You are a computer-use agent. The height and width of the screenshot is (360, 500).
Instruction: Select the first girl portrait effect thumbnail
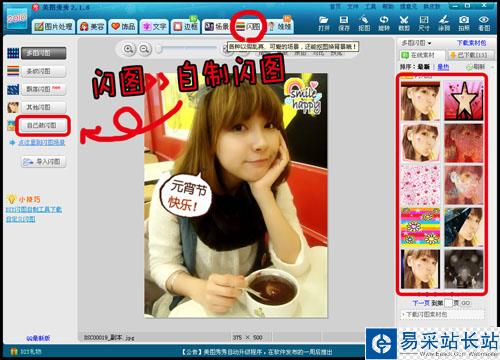point(420,100)
